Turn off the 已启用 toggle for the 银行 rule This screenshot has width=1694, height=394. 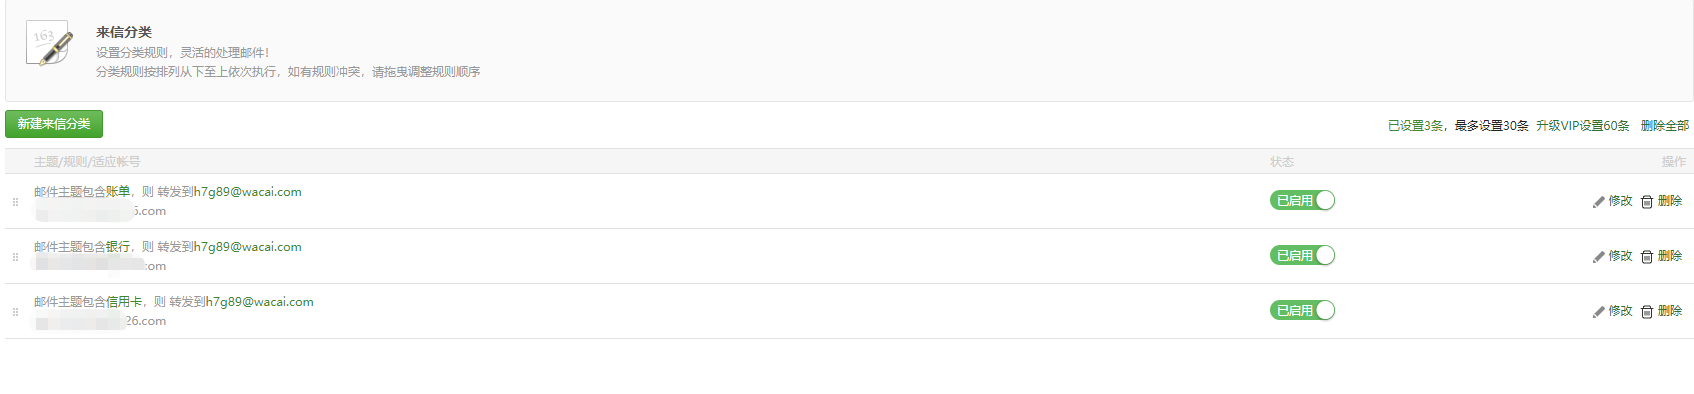[1302, 255]
